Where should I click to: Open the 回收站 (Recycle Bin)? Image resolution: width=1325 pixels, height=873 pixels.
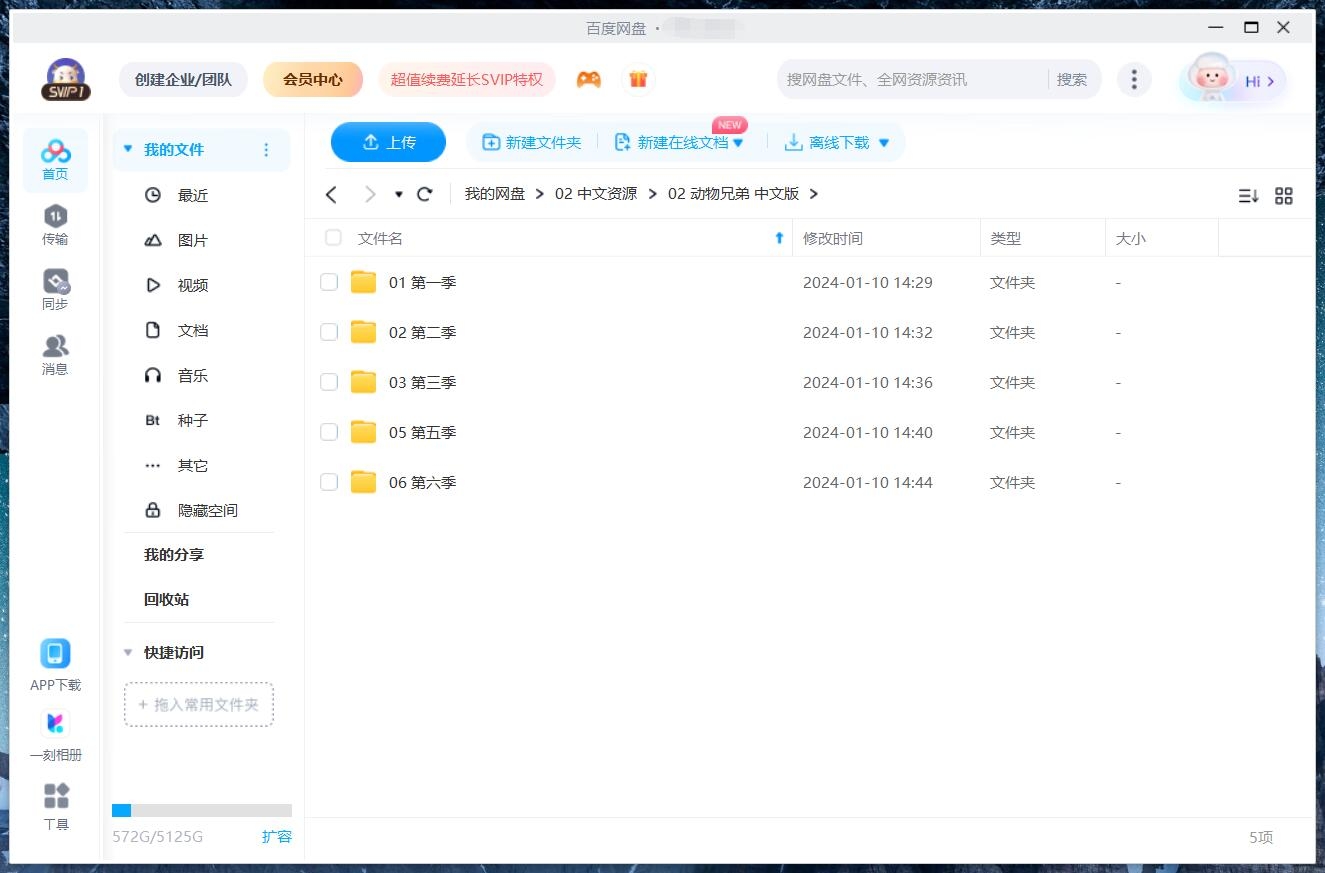click(x=164, y=599)
